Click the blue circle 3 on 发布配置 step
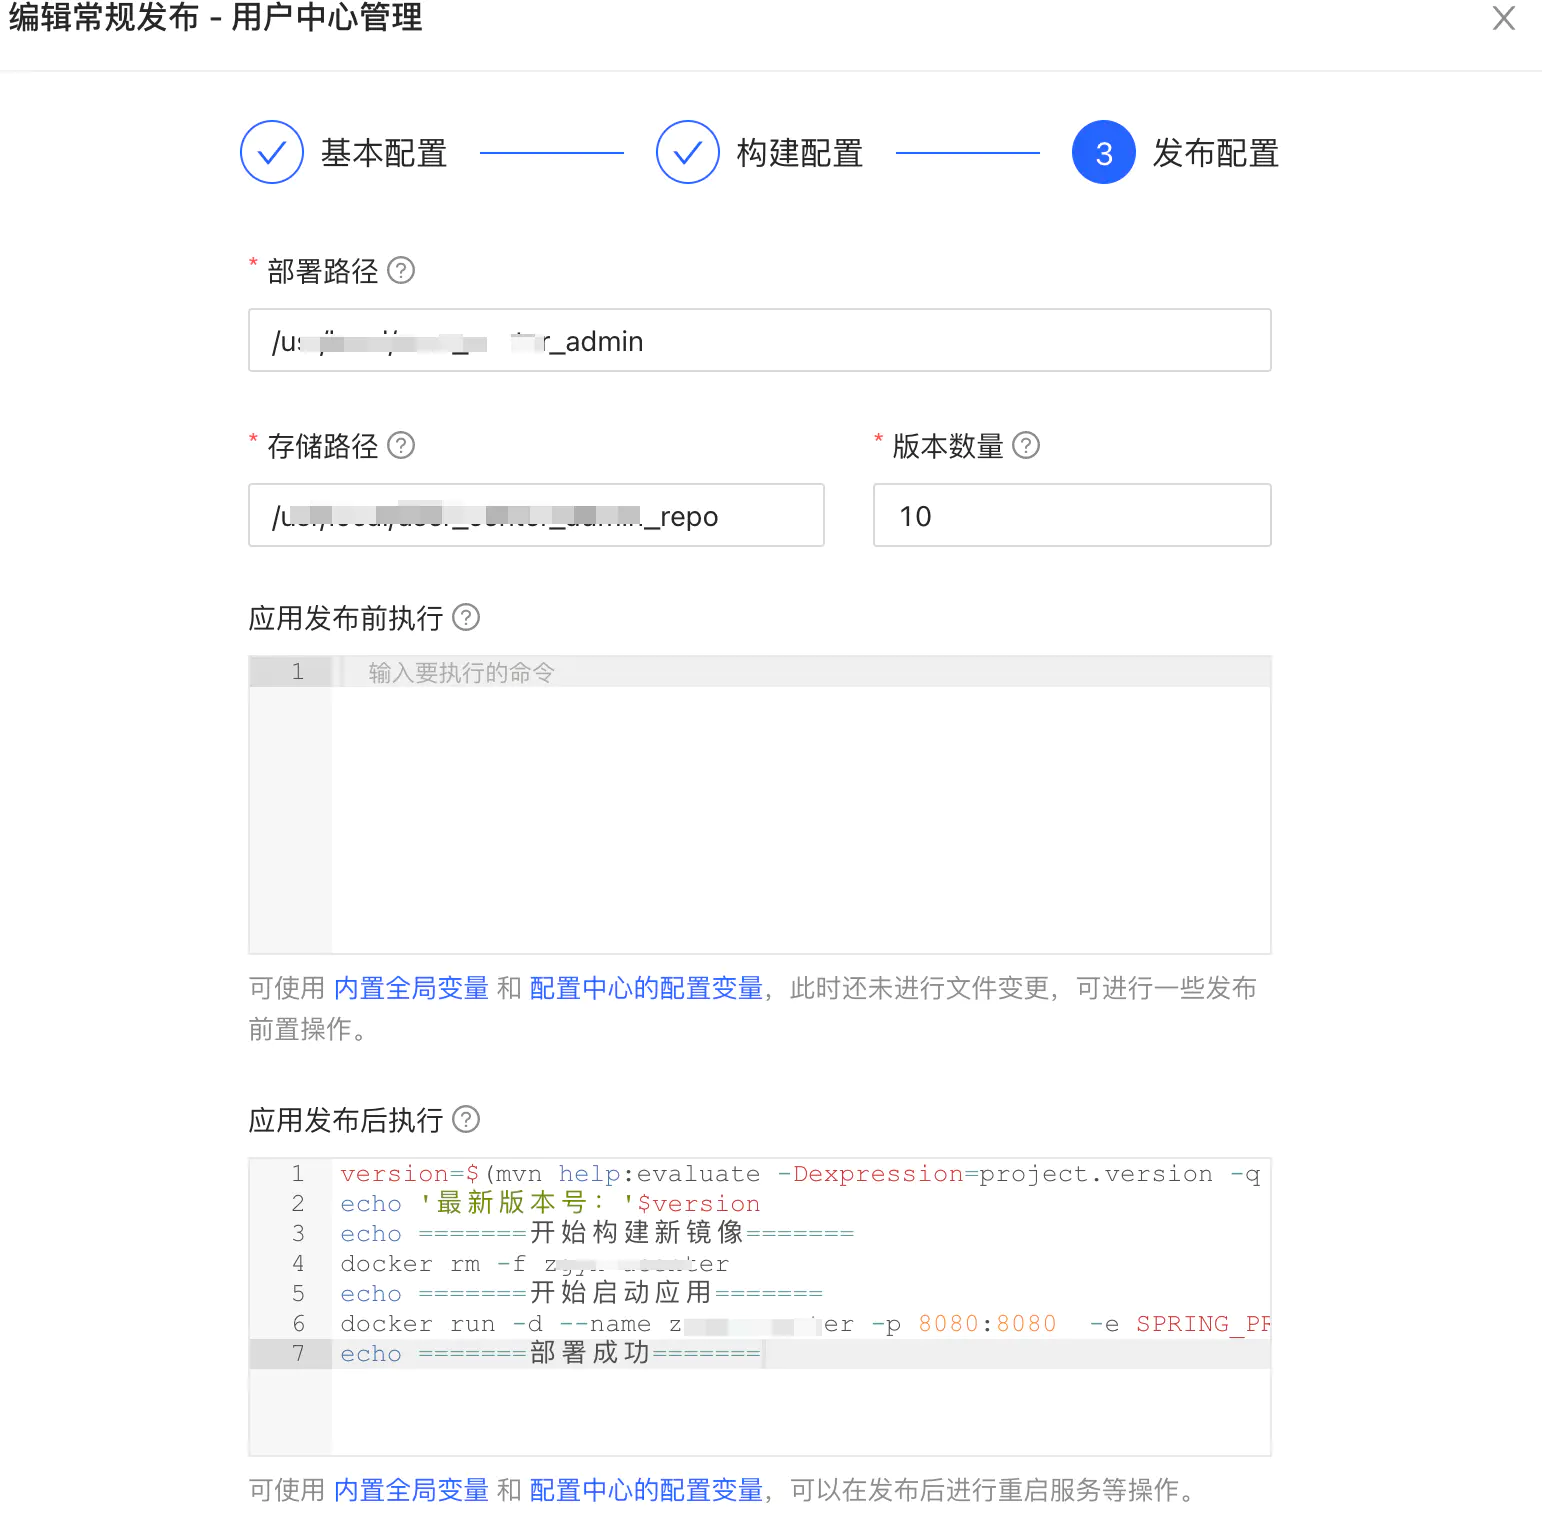 click(x=1103, y=152)
